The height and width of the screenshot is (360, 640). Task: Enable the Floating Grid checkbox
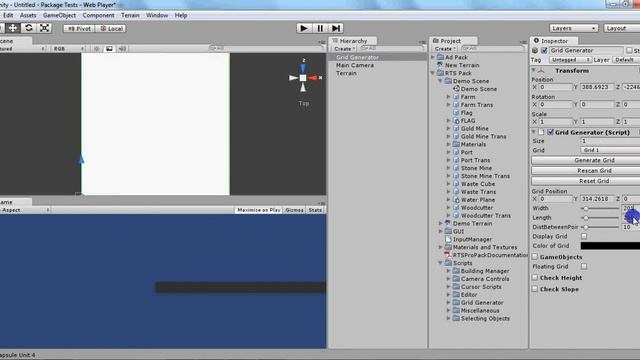584,266
